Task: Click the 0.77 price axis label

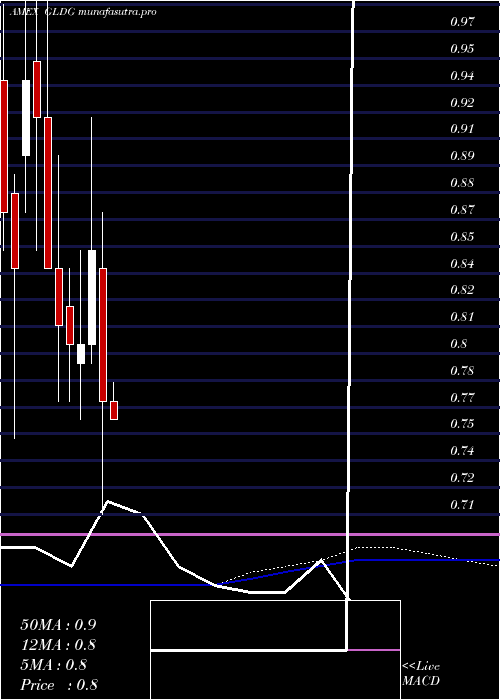Action: click(x=462, y=397)
